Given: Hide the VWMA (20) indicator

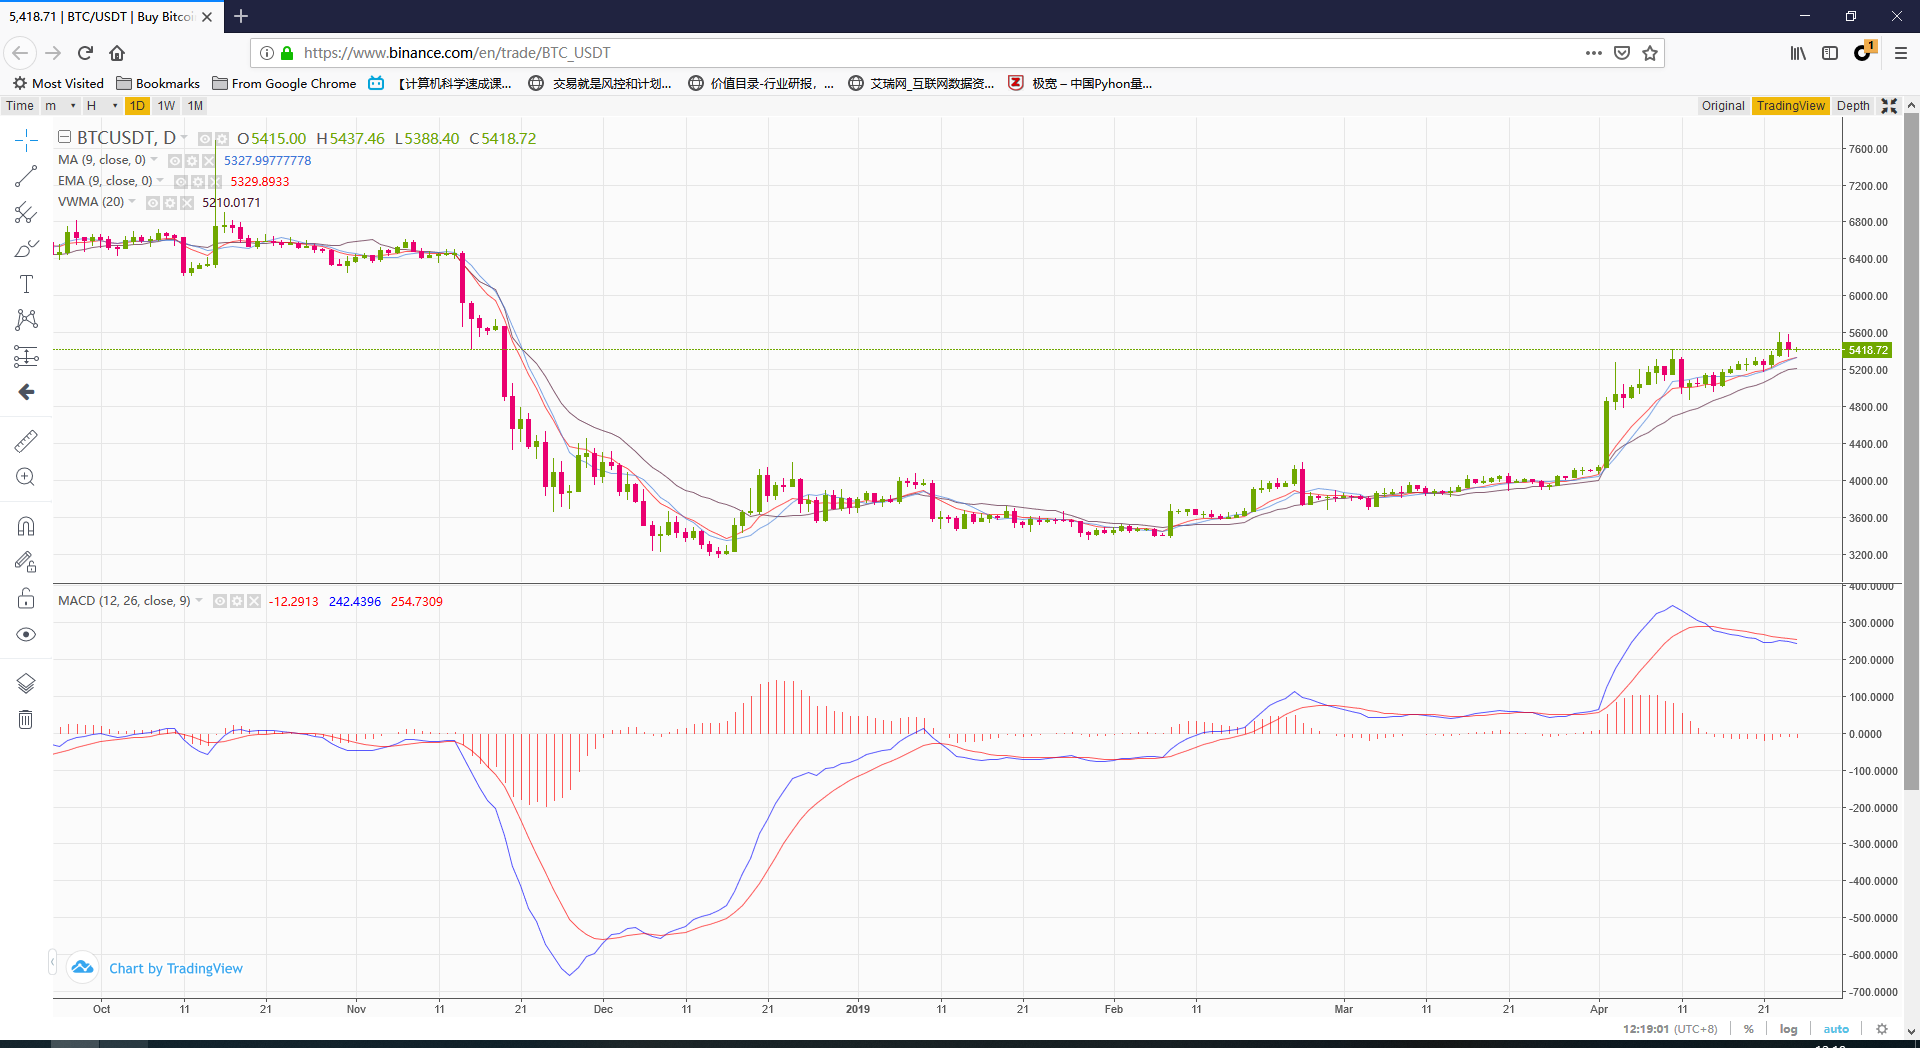Looking at the screenshot, I should (x=153, y=203).
